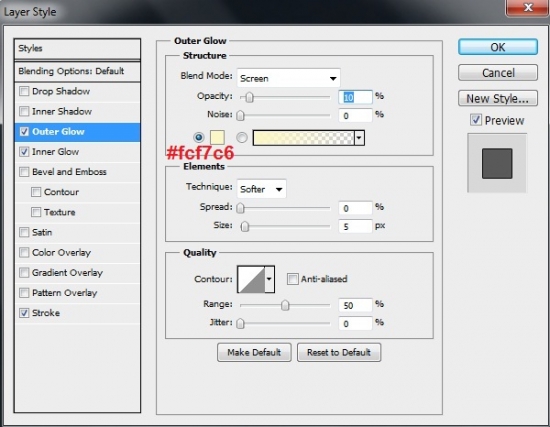Click the Size value input field

[x=355, y=227]
